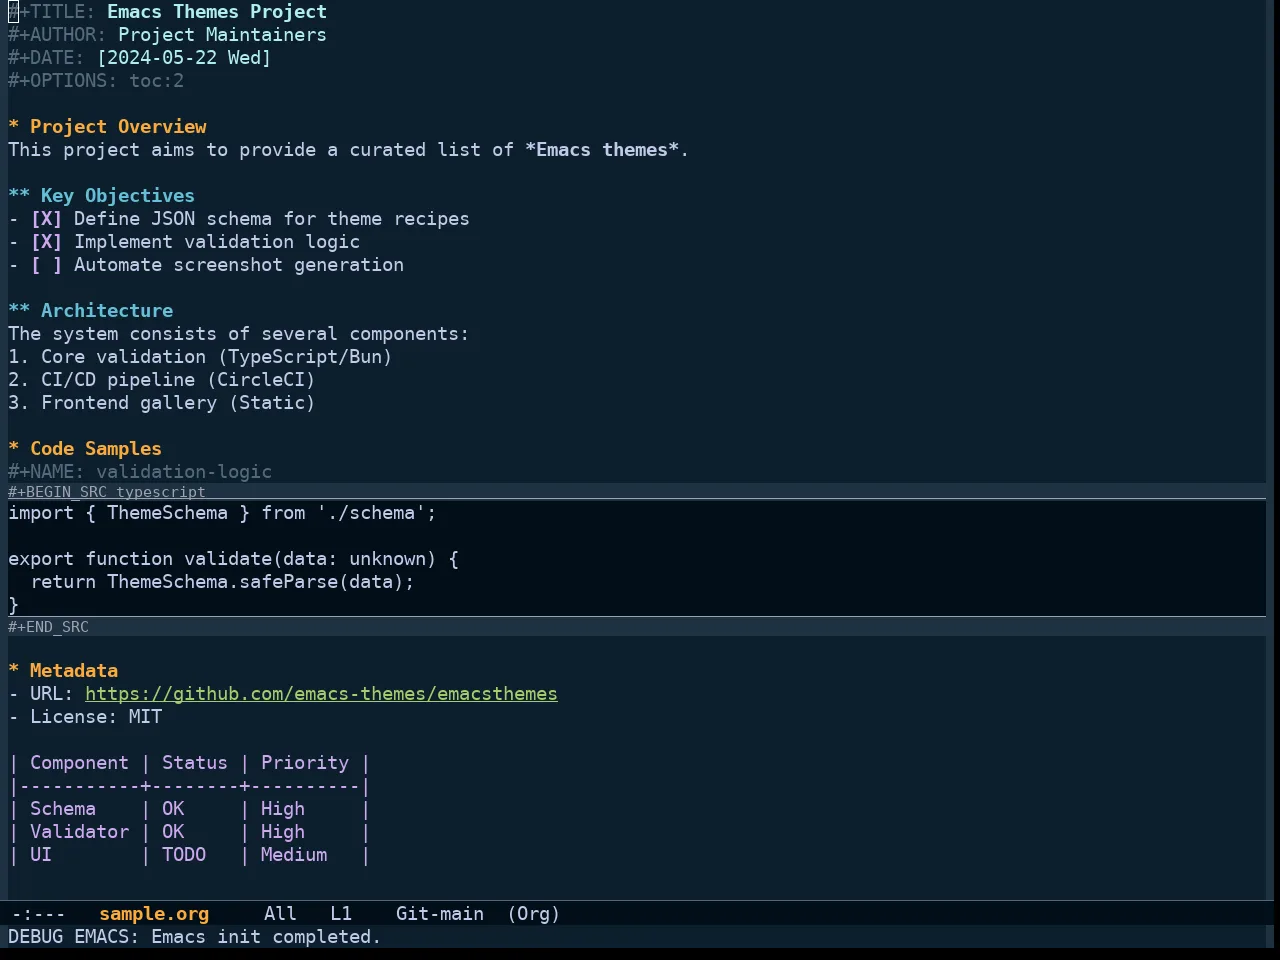Collapse the Project Overview heading

pos(108,127)
